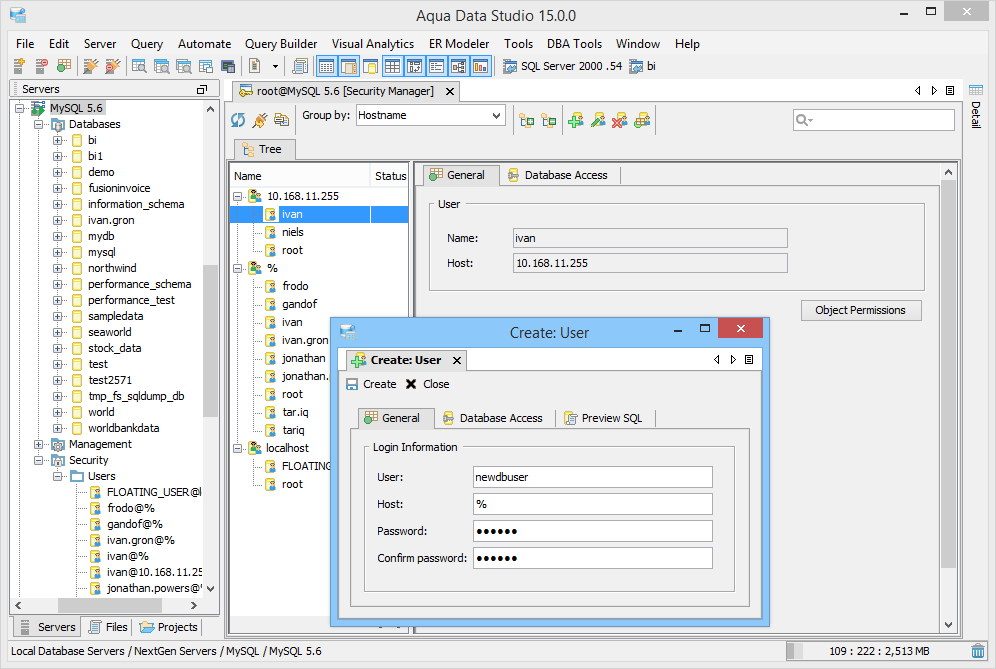Viewport: 996px width, 669px height.
Task: Close the root@MySQL 5.6 Security Manager tab
Action: click(450, 91)
